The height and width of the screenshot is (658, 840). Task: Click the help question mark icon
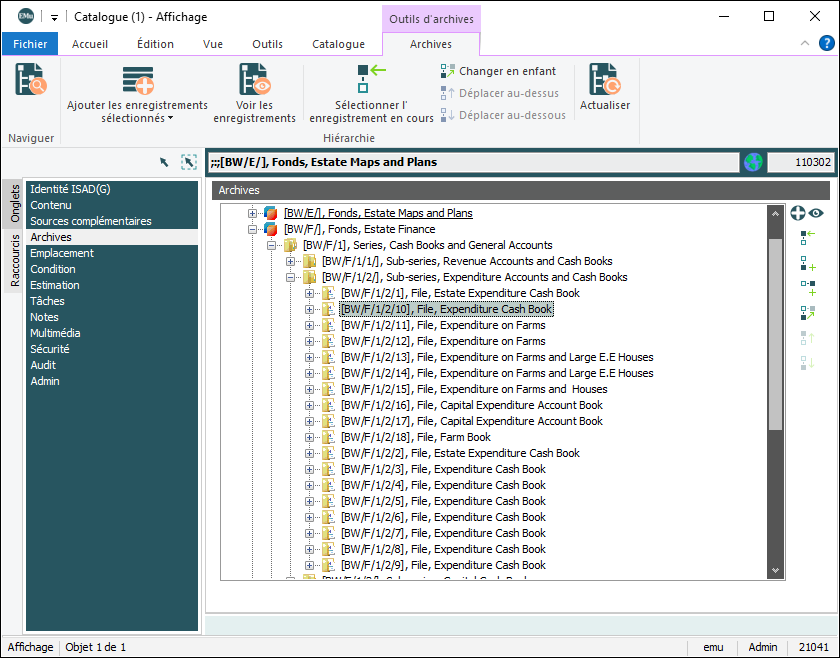pyautogui.click(x=827, y=44)
